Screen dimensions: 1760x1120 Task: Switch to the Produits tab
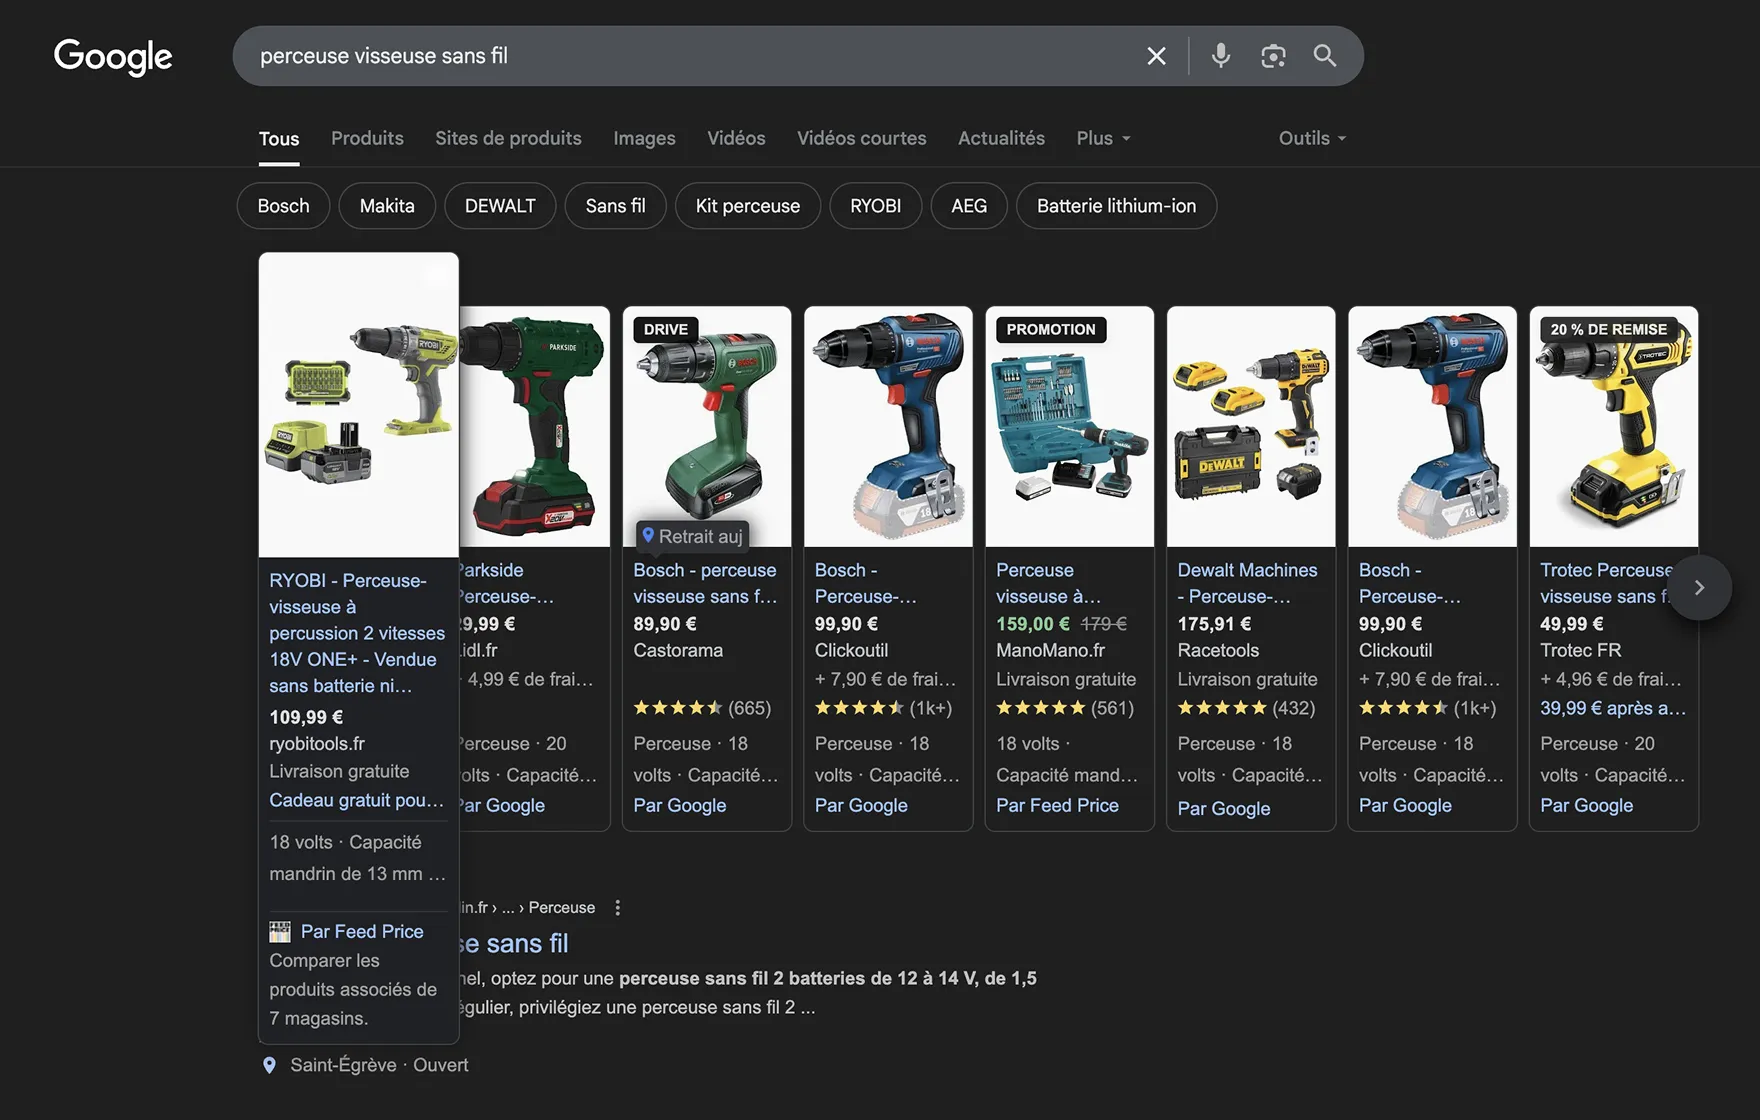click(367, 138)
